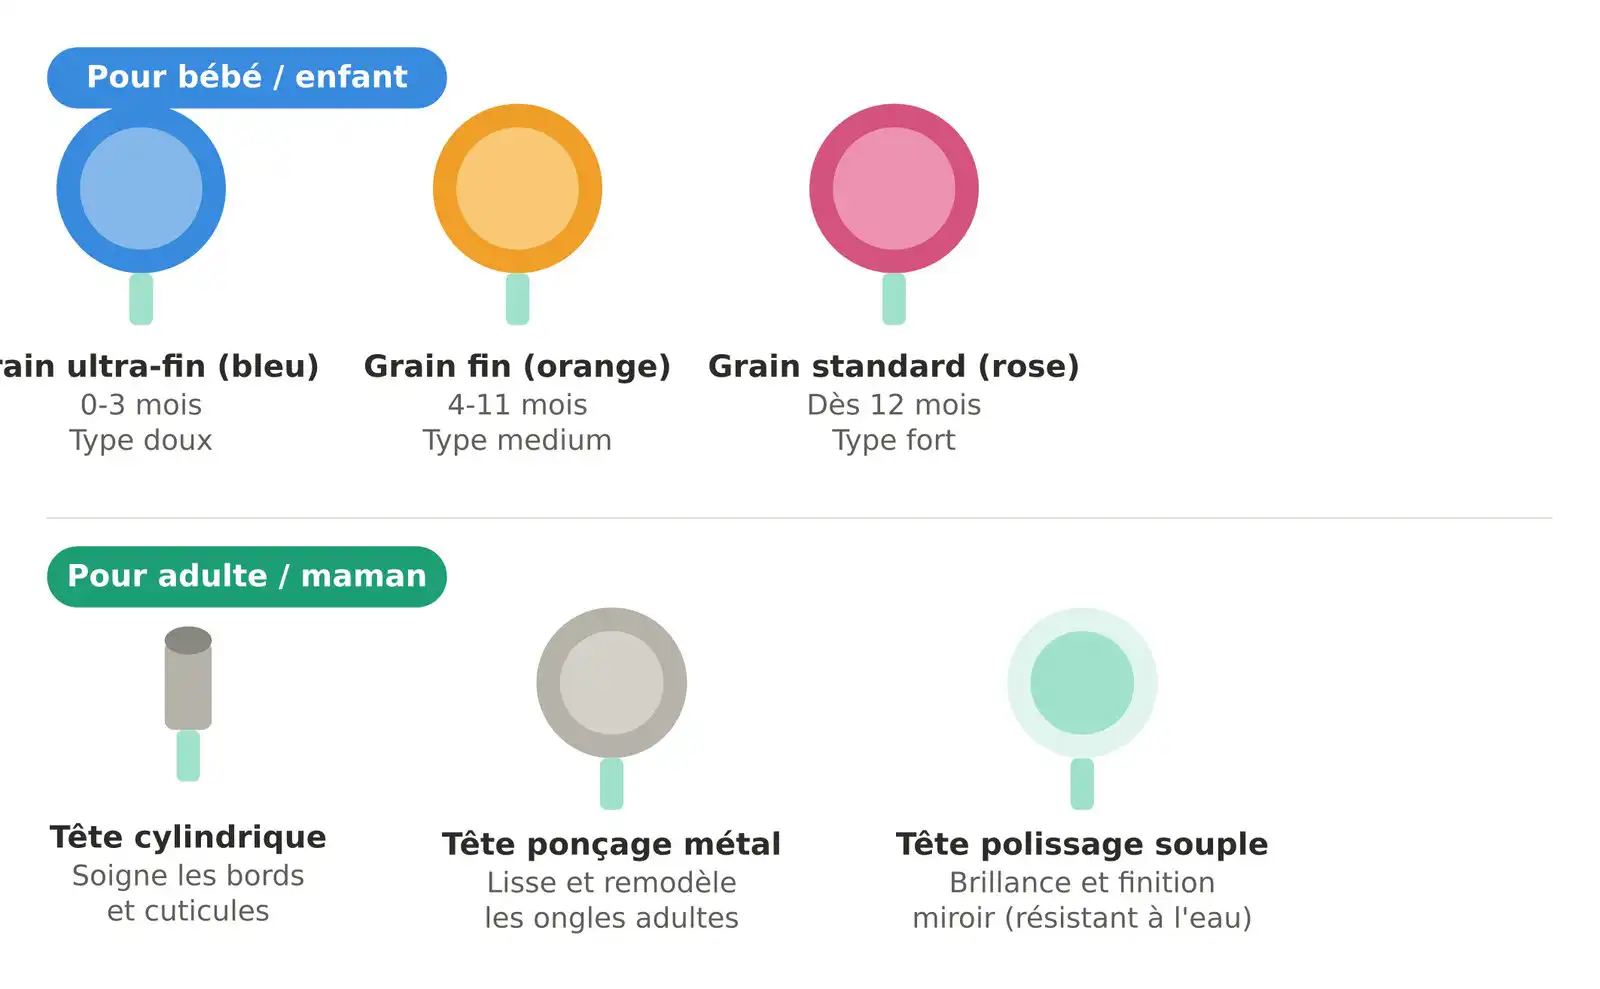Click the blue ultra-fine grain head icon
Screen dimensions: 1600x989
click(x=141, y=190)
